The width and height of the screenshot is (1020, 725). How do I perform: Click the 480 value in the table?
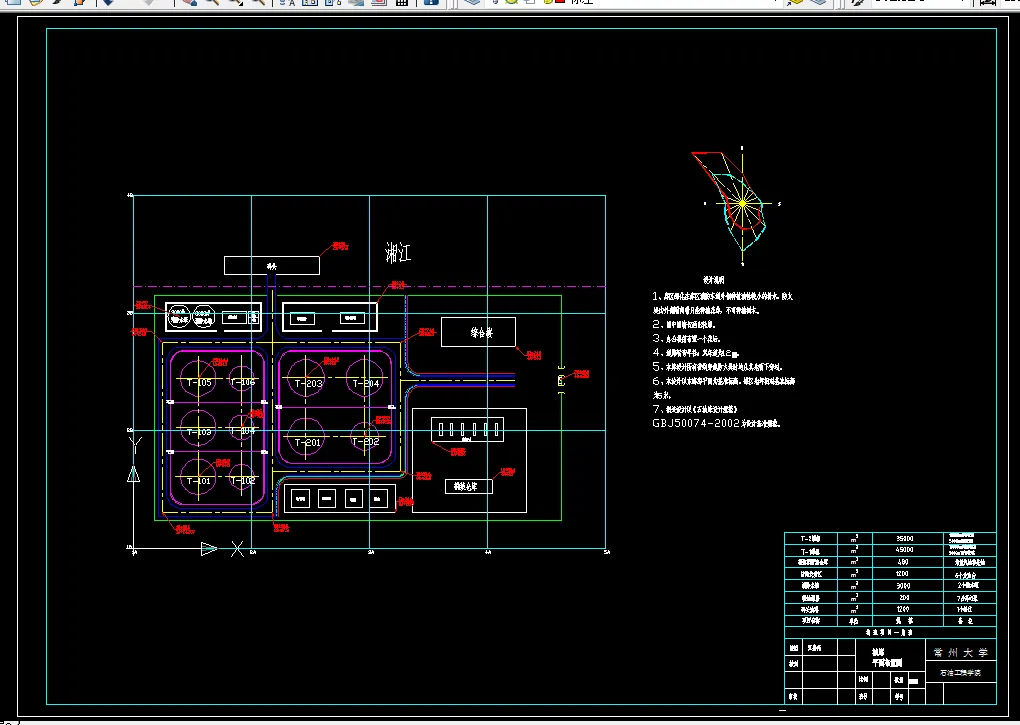pos(903,562)
